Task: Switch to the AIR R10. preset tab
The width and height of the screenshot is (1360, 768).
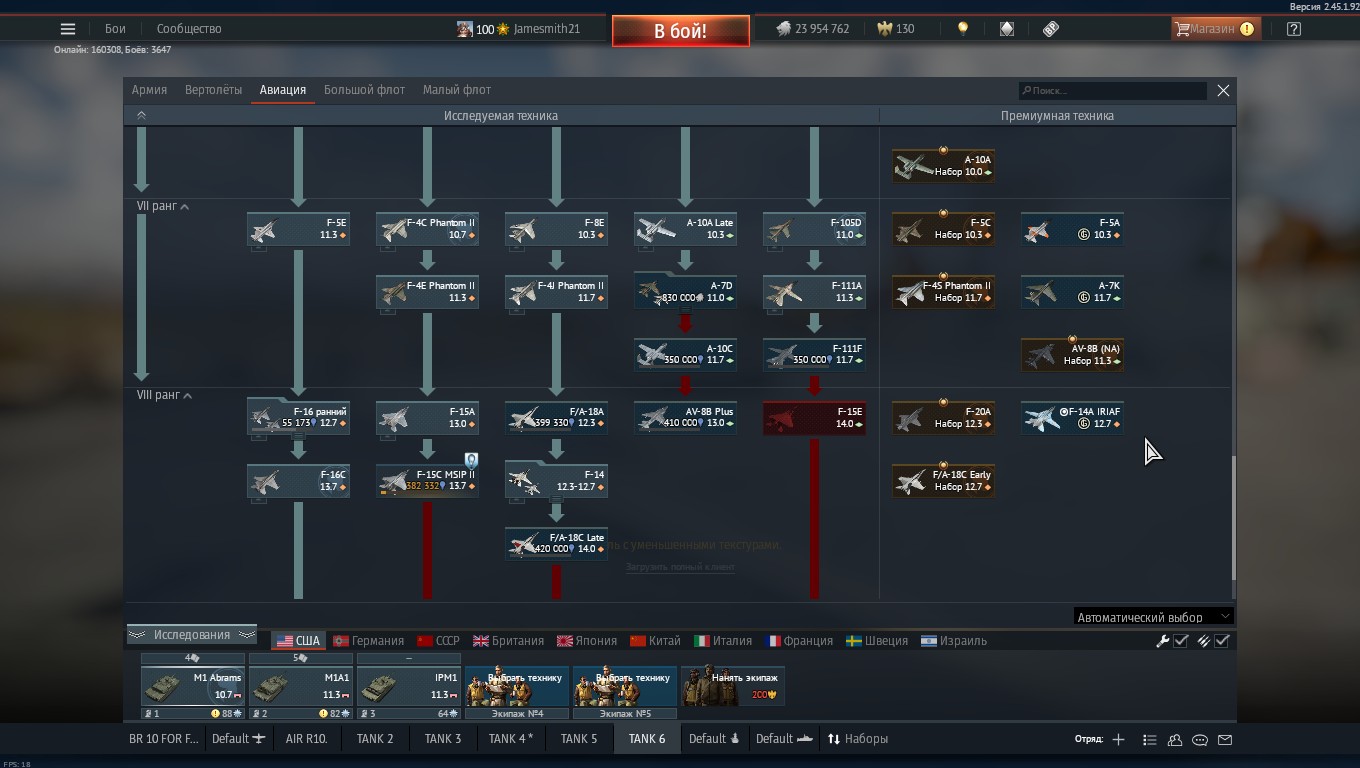Action: 307,739
